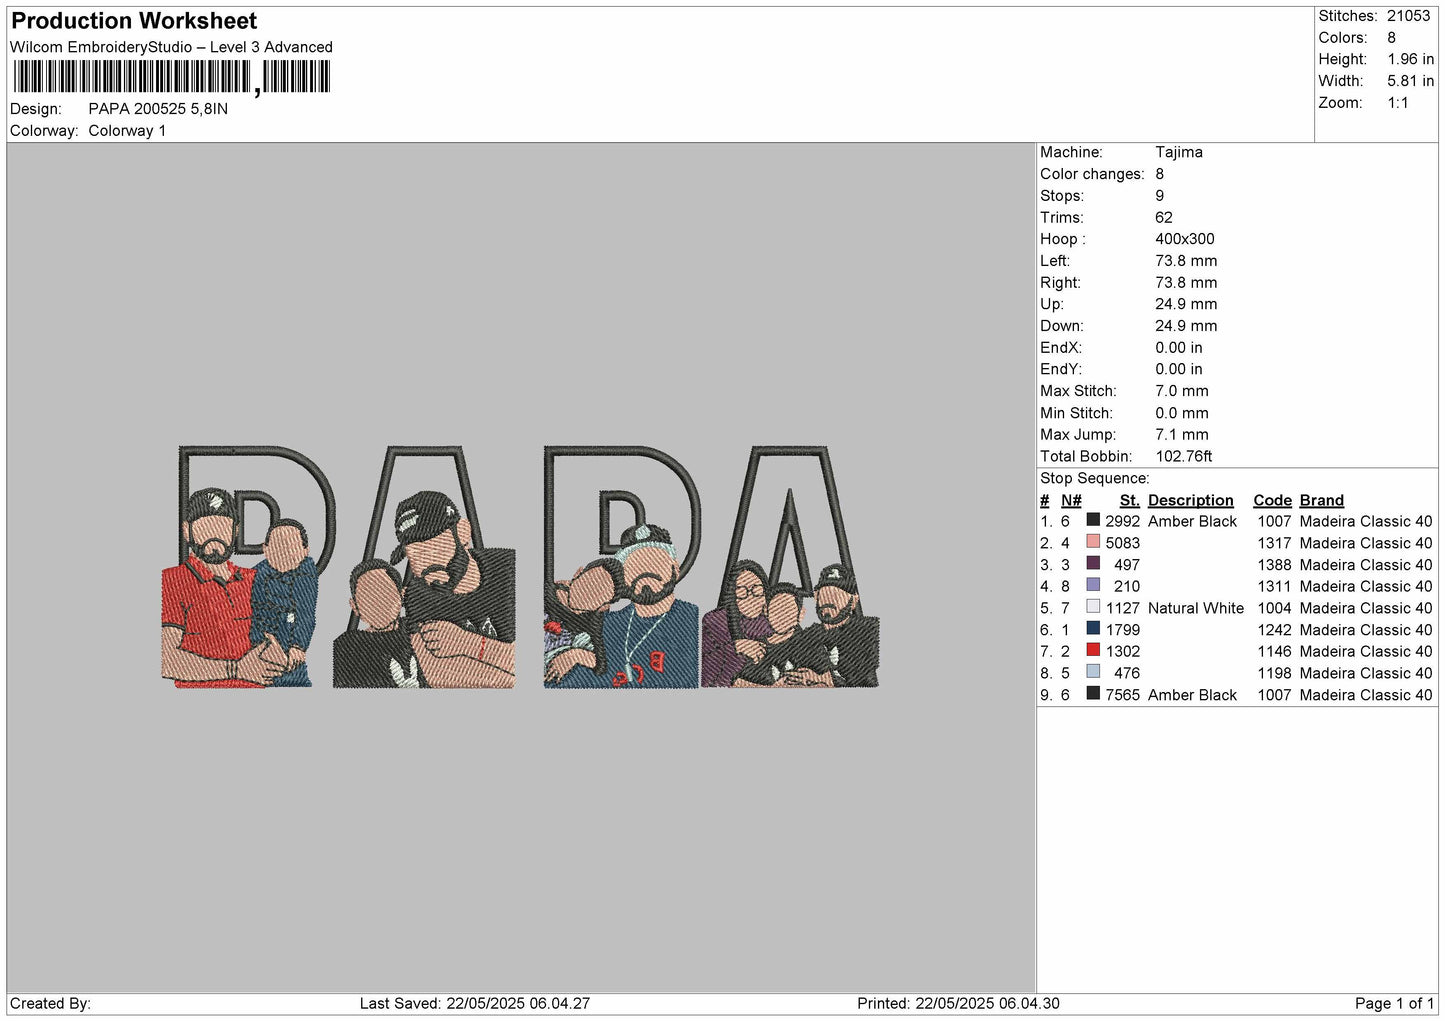Image resolution: width=1445 pixels, height=1021 pixels.
Task: Select the pink swatch with 5083 stitches
Action: click(1093, 542)
